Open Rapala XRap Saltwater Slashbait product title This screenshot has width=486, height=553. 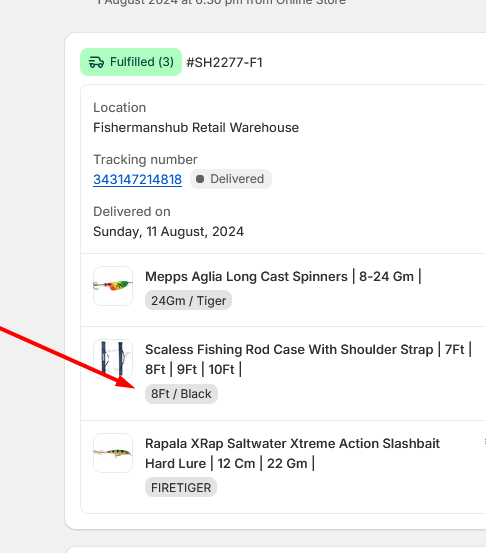(292, 453)
